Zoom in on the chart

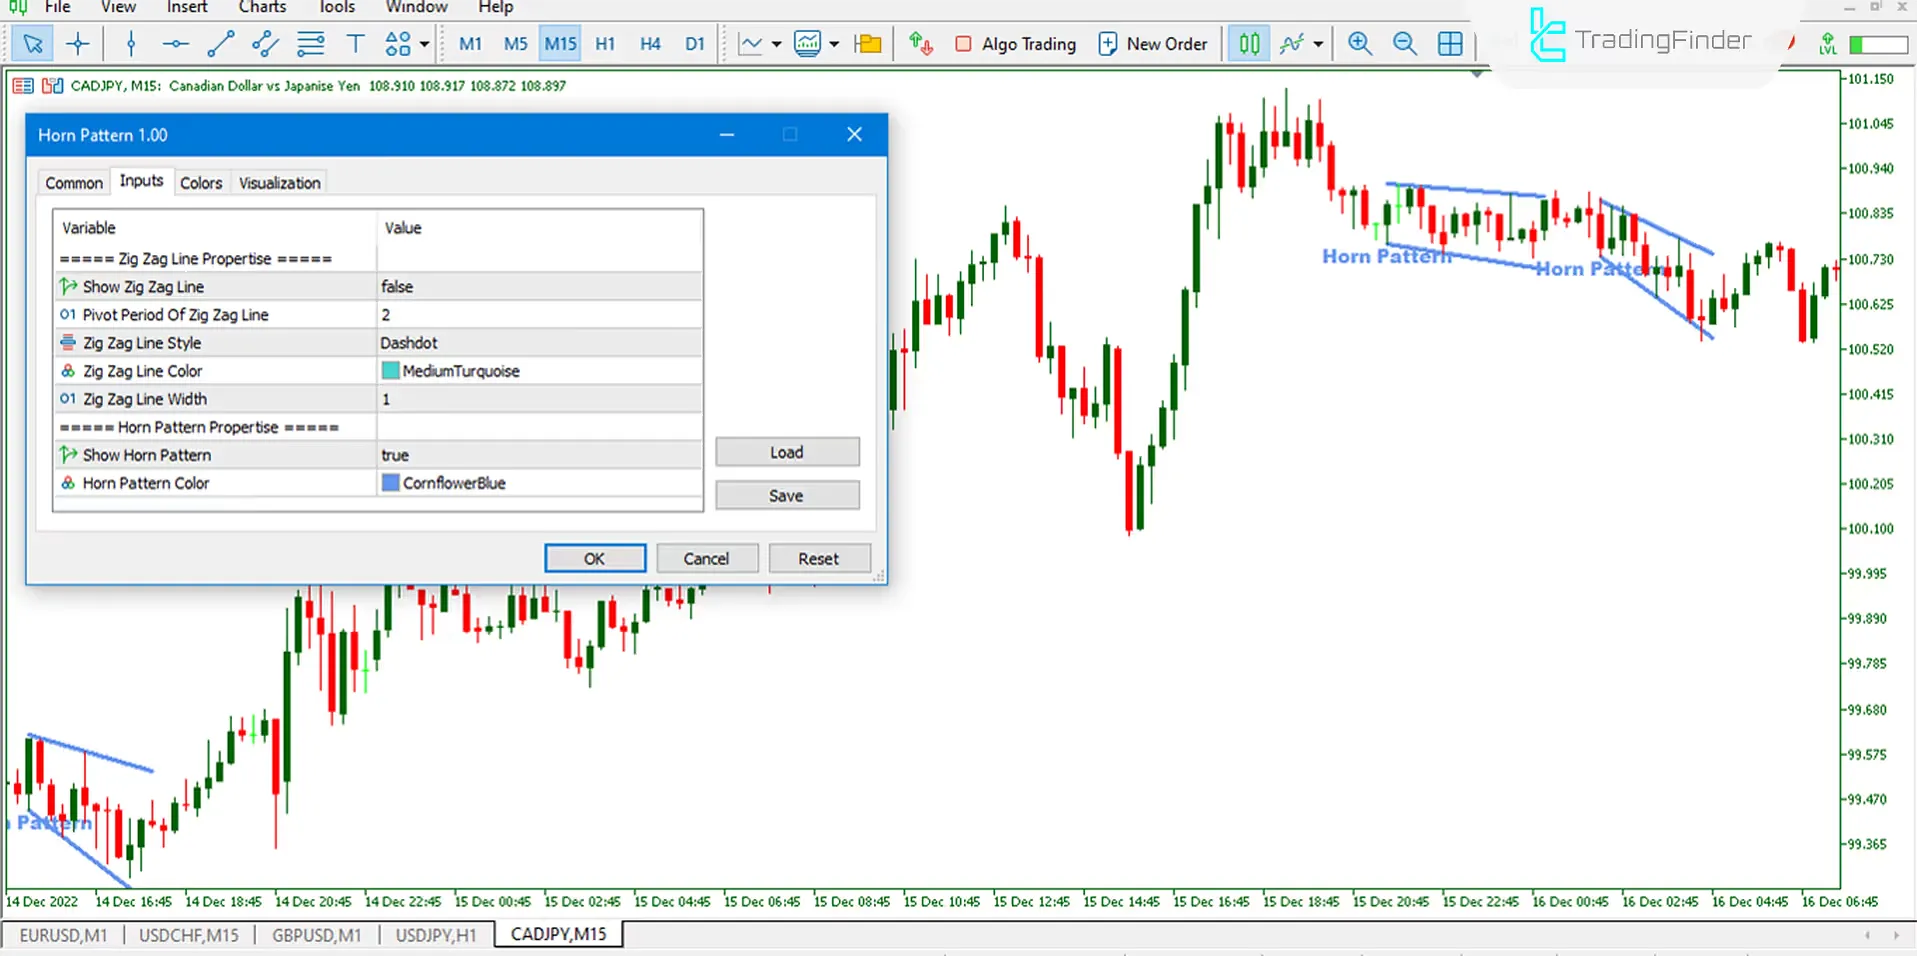[1359, 43]
